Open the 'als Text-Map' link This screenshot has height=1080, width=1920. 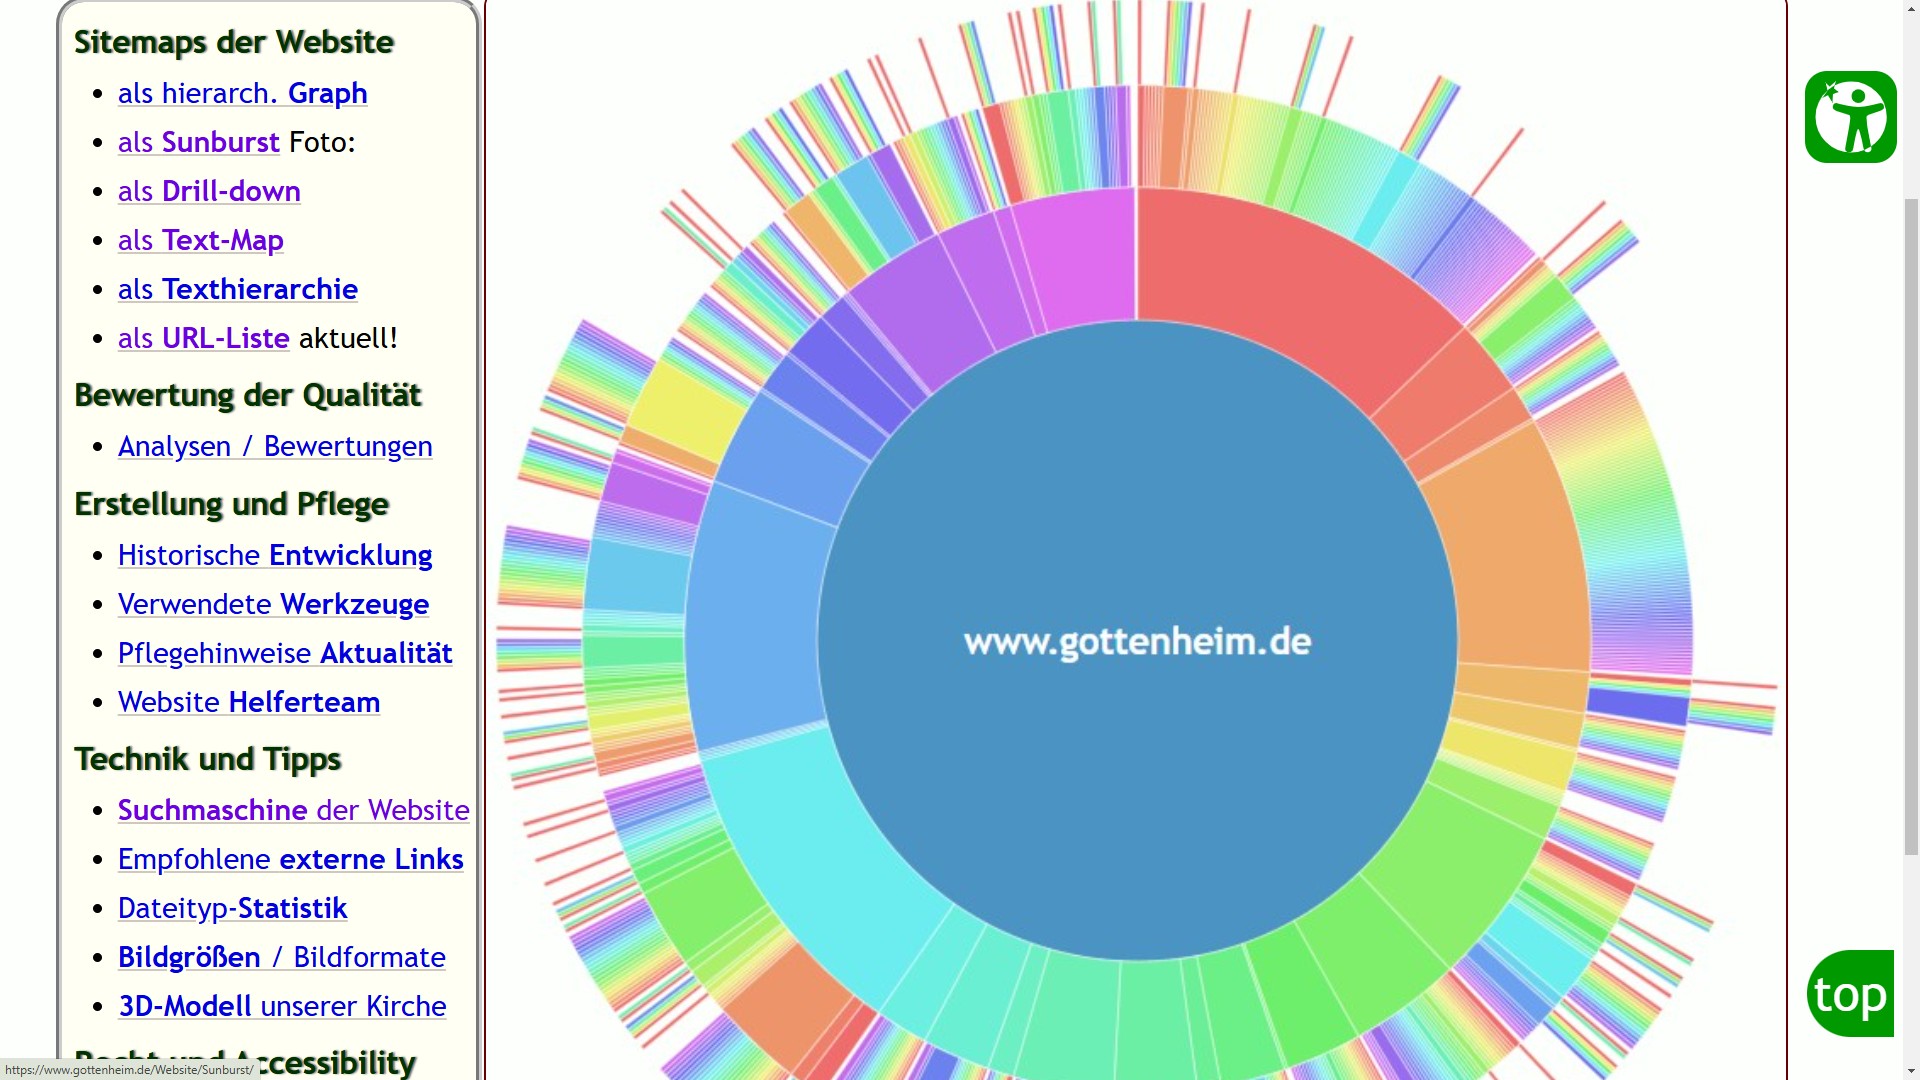coord(200,240)
